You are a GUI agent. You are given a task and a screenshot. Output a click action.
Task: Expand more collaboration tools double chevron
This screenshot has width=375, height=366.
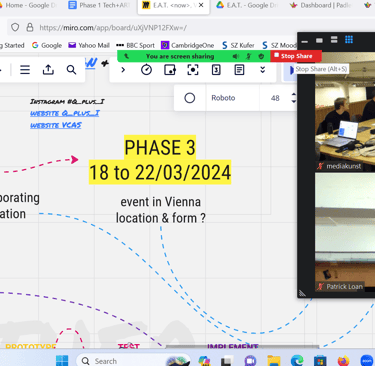pos(263,69)
